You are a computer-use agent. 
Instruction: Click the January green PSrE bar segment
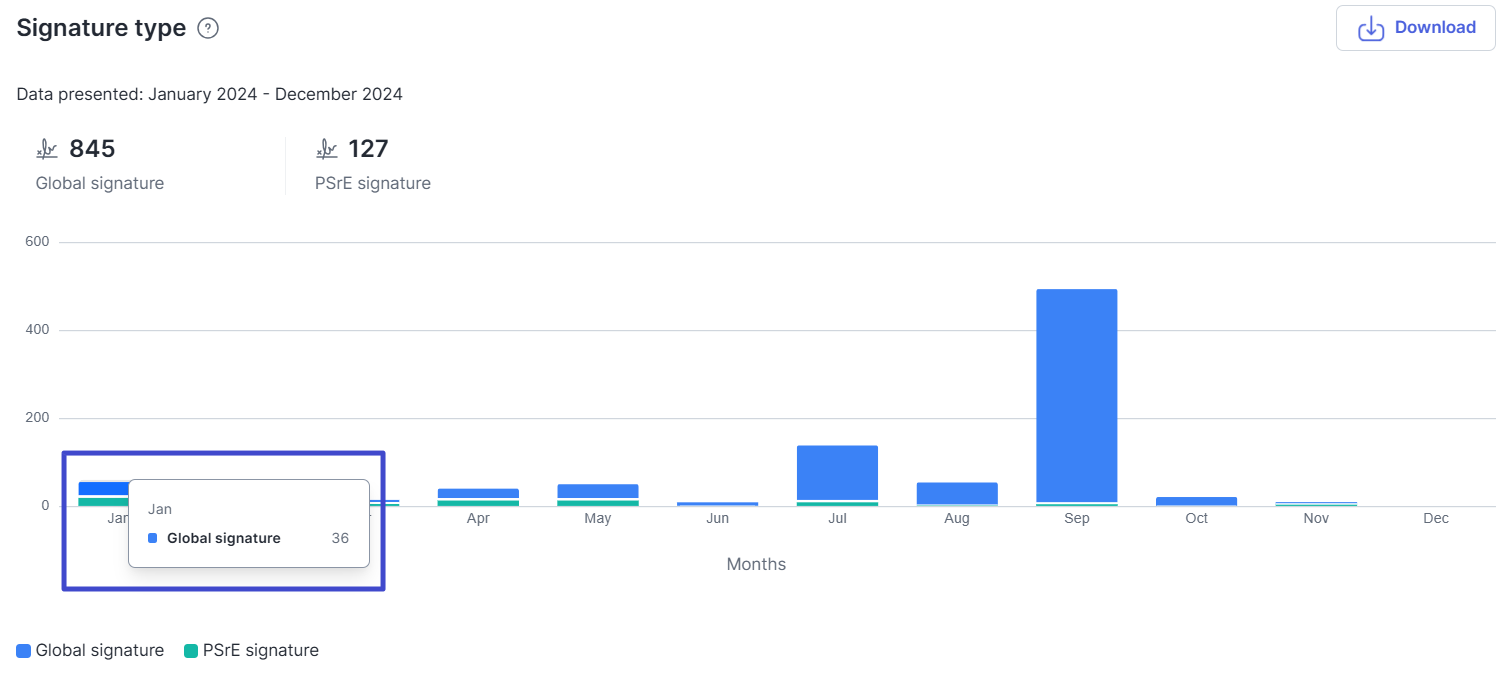coord(100,501)
